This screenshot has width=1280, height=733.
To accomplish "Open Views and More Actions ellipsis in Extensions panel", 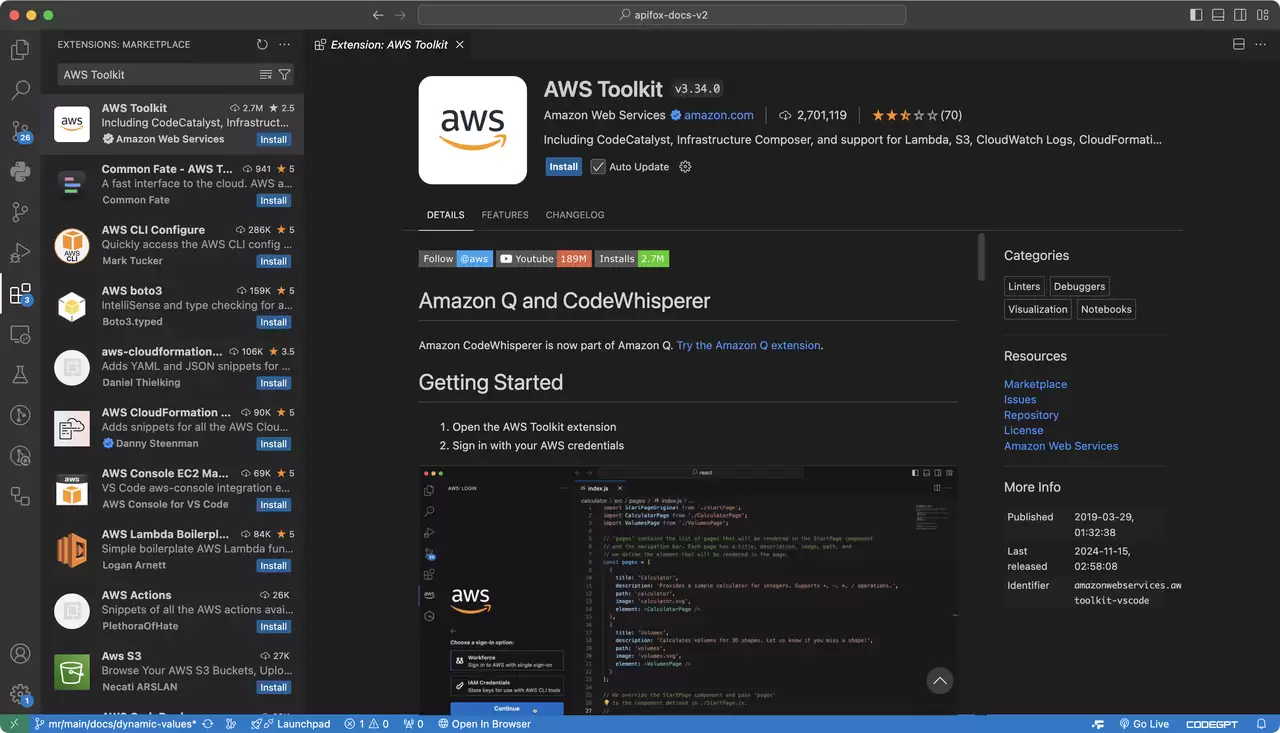I will 284,44.
